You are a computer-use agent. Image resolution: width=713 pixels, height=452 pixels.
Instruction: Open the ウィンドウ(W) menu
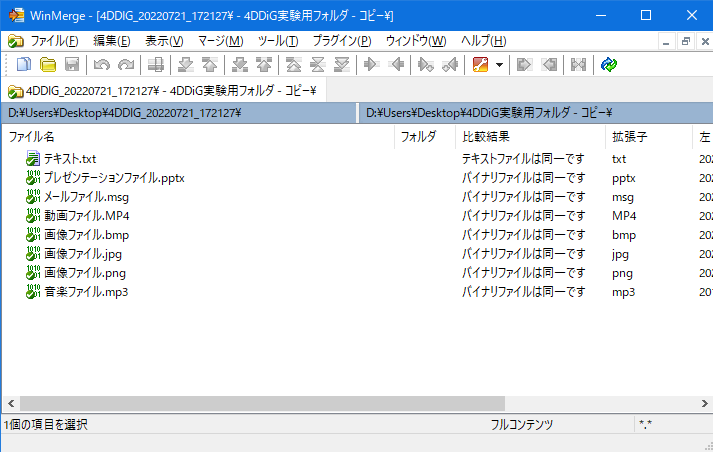click(416, 41)
